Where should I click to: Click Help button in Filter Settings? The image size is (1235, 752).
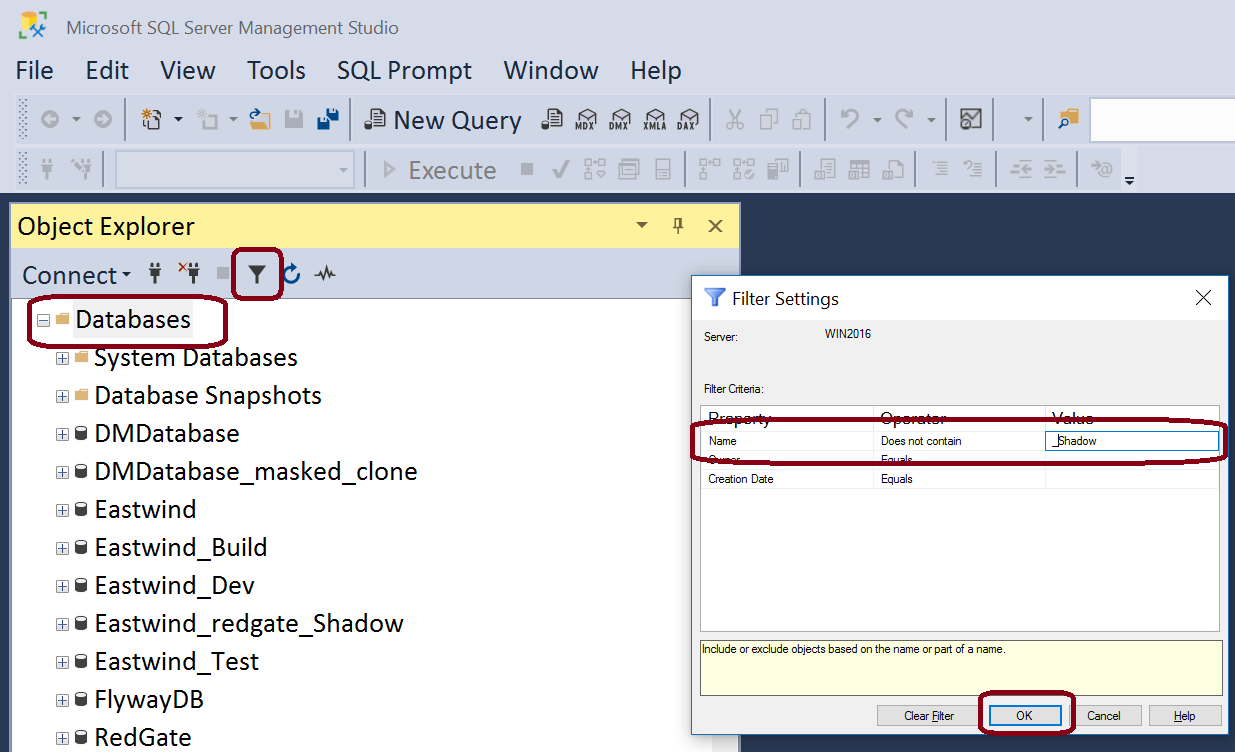point(1185,716)
